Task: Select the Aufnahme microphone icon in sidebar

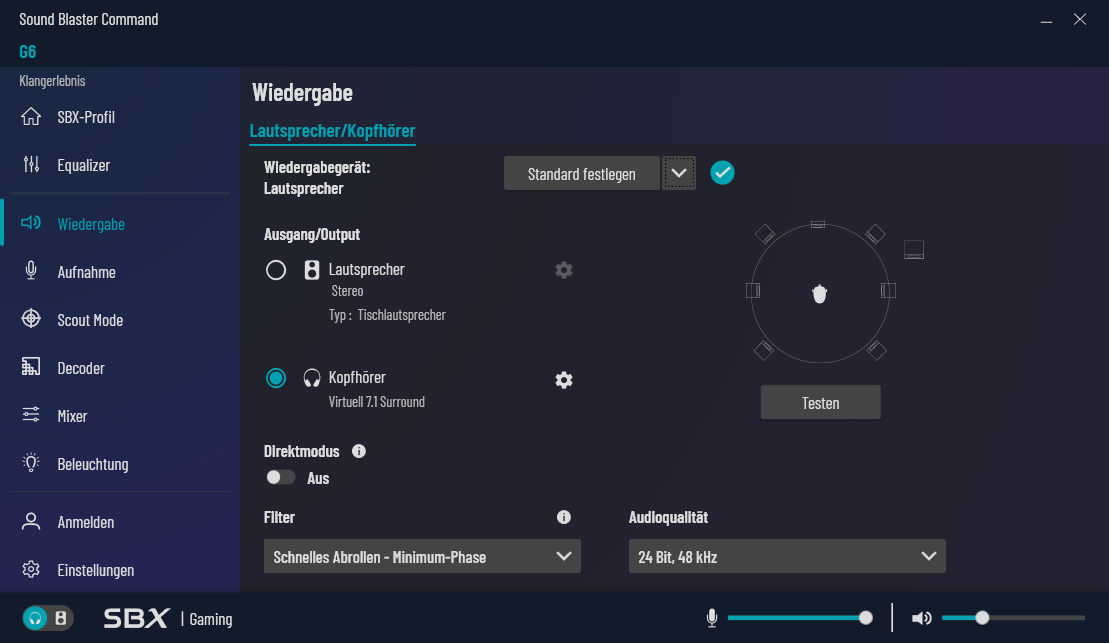Action: point(31,271)
